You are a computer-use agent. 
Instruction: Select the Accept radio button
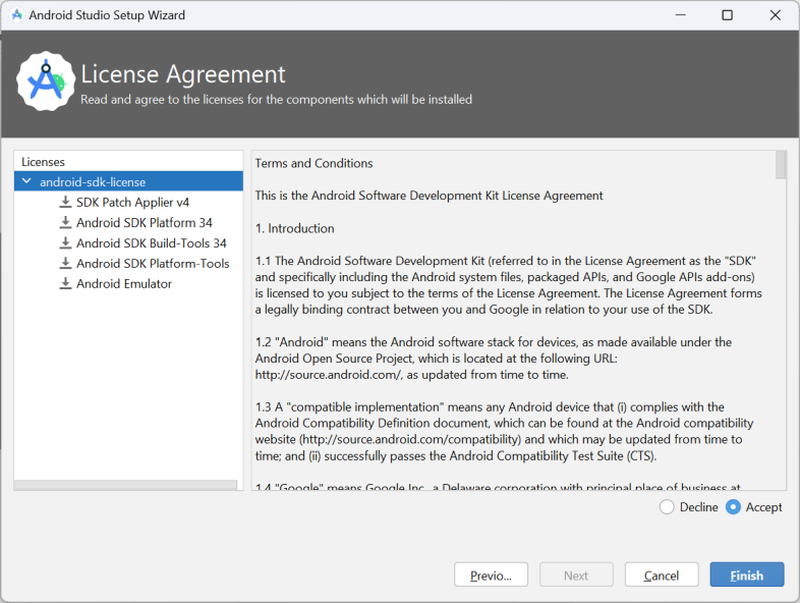(x=733, y=507)
